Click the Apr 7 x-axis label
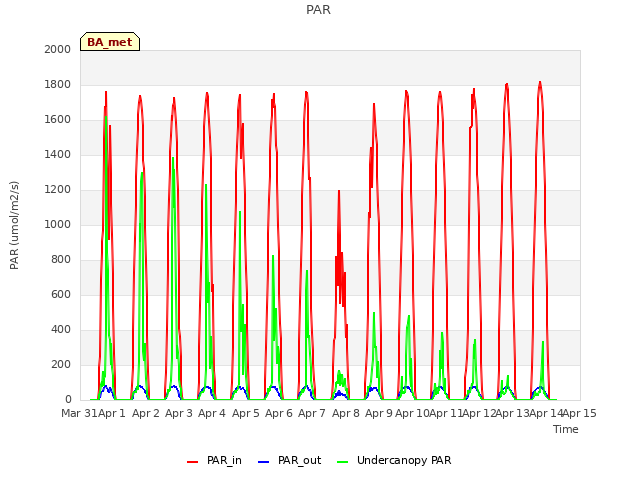Screen dimensions: 640x480 312,413
